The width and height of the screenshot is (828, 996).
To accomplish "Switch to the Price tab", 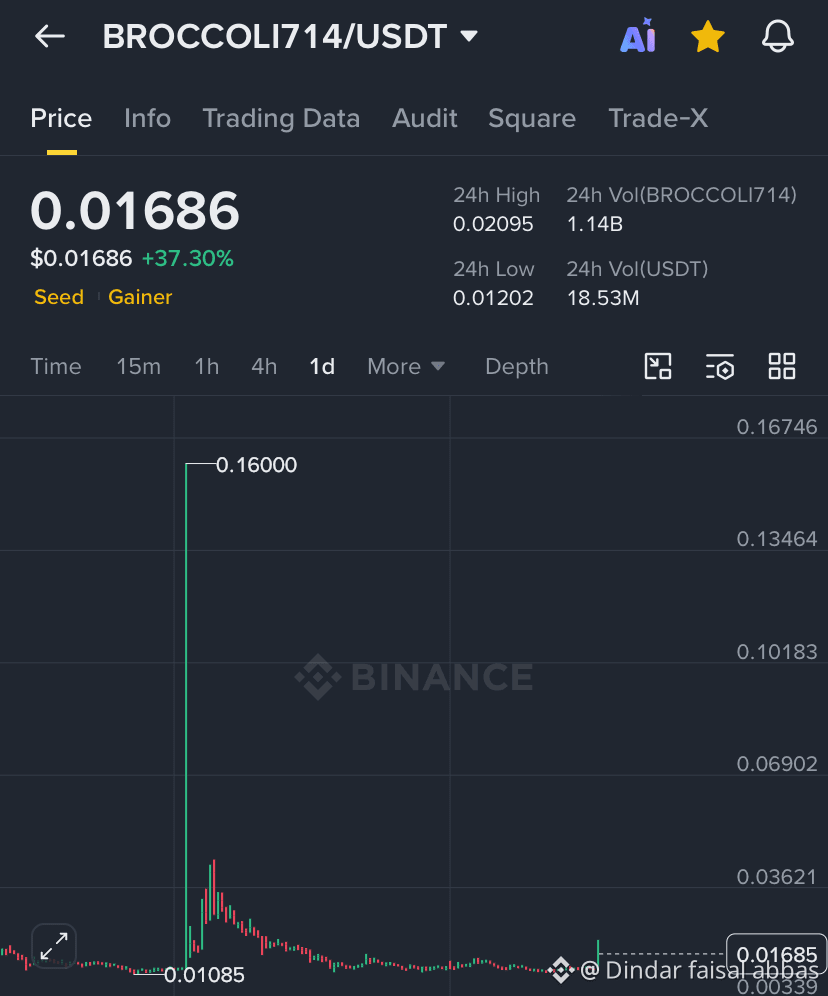I will point(61,118).
